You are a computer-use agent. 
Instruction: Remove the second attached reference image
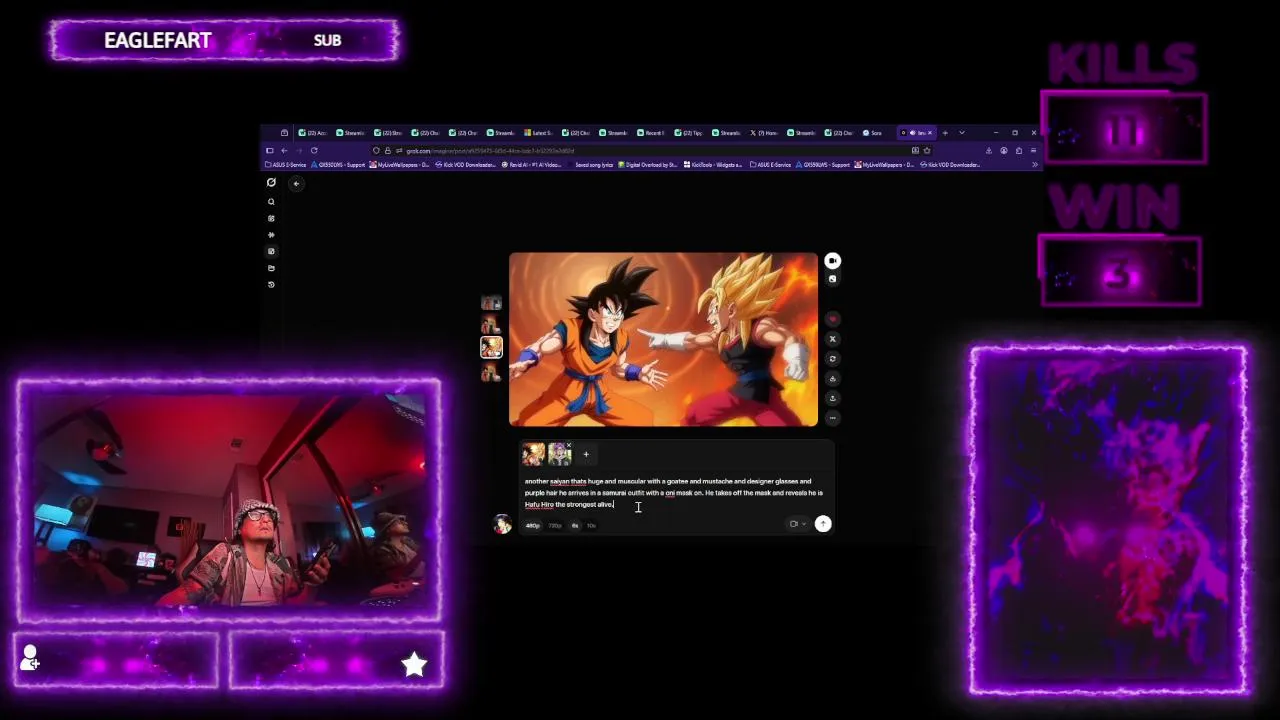pos(569,446)
